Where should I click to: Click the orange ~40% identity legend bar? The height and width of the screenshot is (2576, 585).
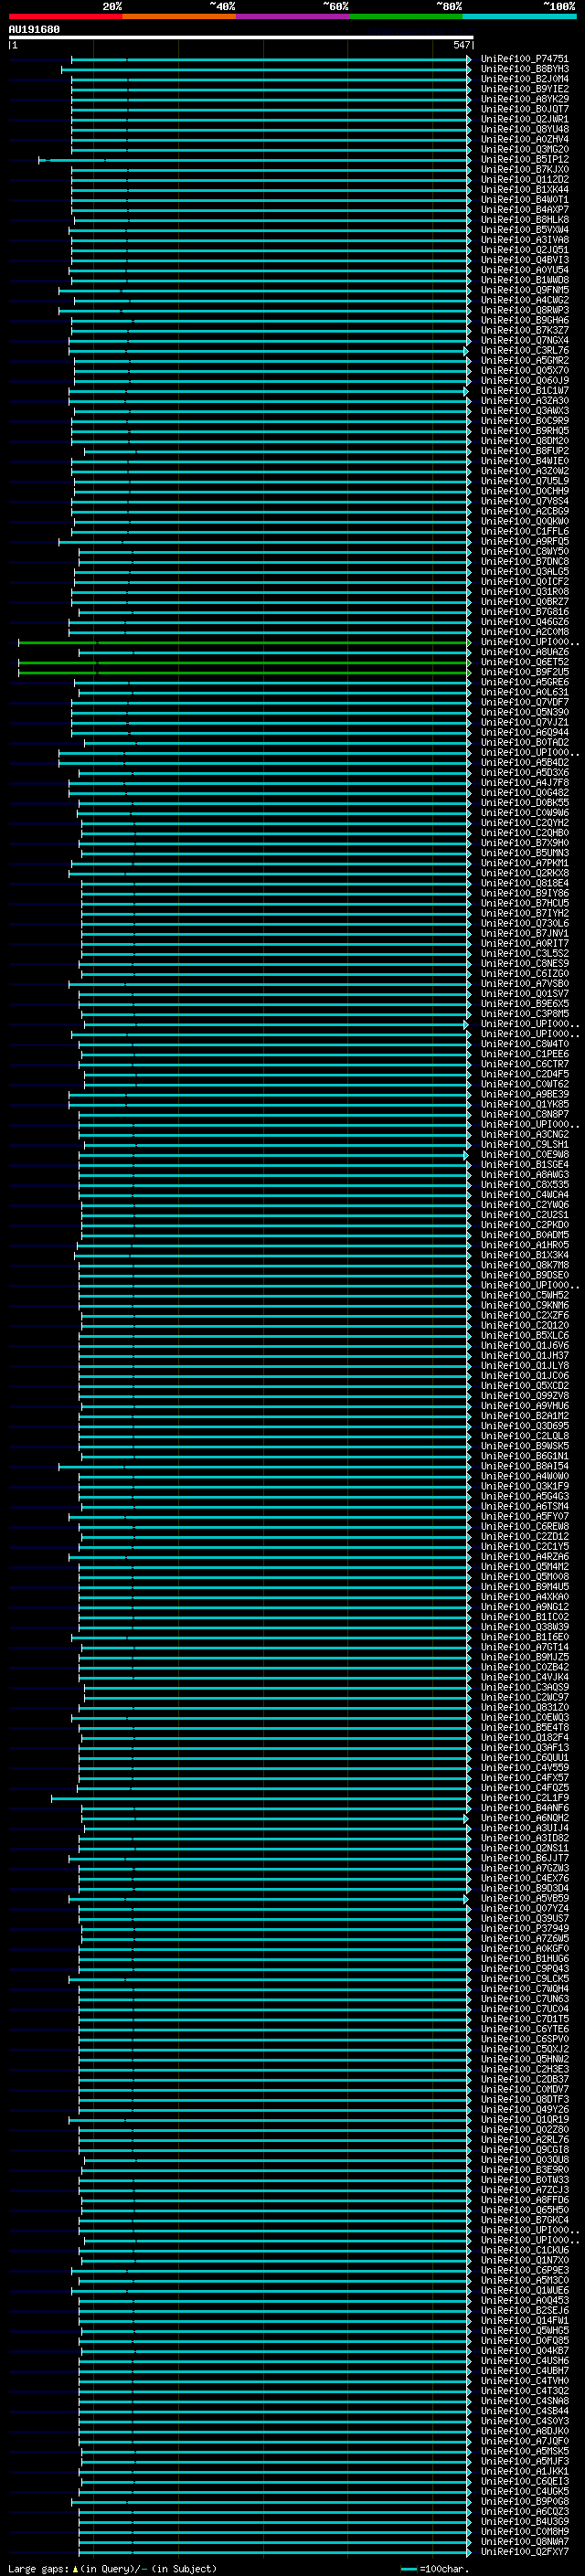pyautogui.click(x=179, y=16)
